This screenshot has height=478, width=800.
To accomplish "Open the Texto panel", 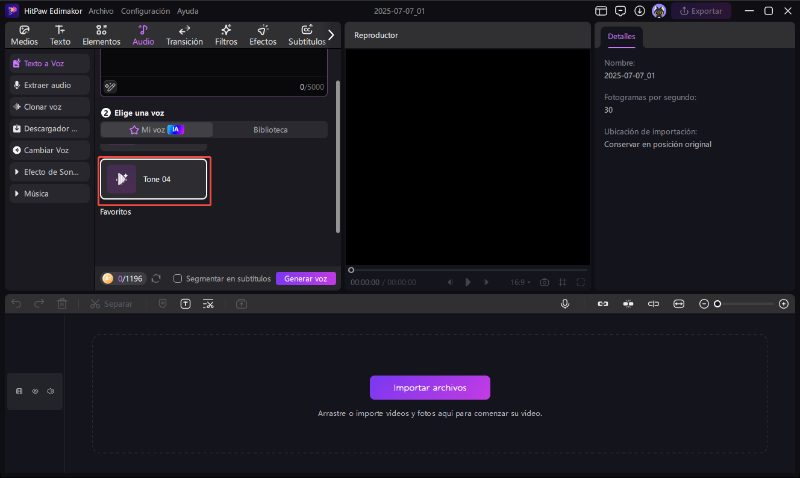I will click(x=60, y=35).
